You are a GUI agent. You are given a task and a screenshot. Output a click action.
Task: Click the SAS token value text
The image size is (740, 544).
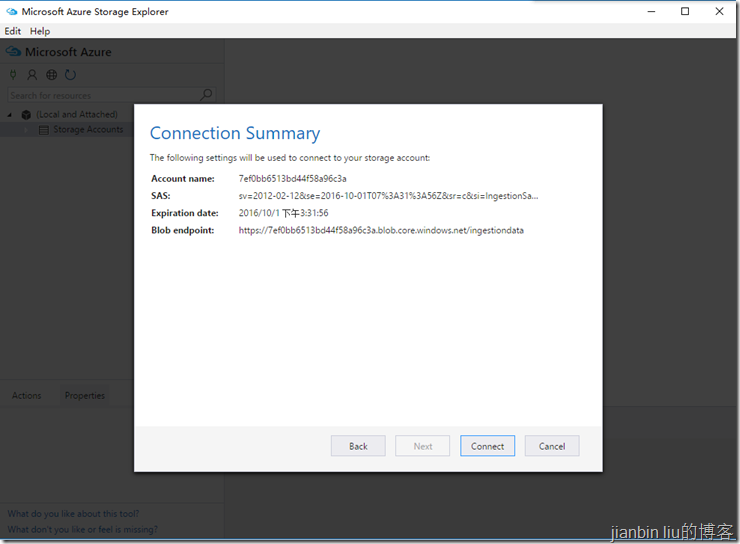[388, 196]
